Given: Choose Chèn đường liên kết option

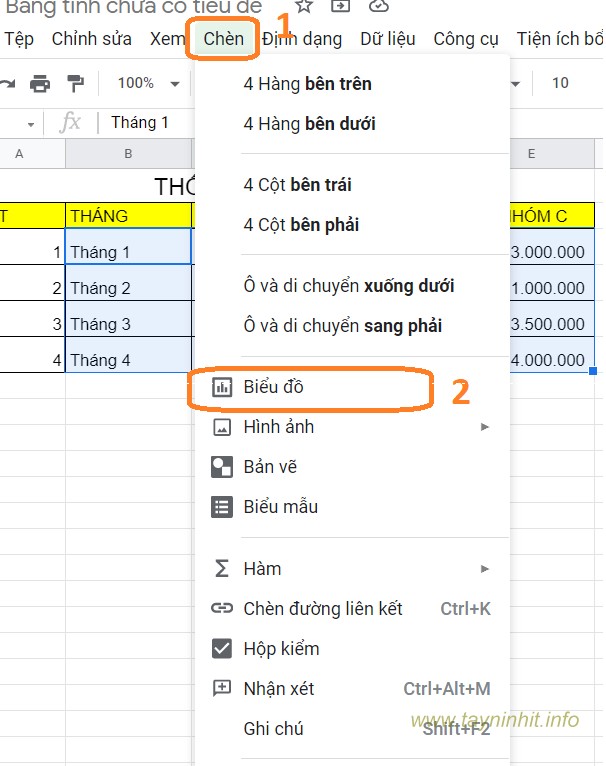Looking at the screenshot, I should (x=322, y=609).
